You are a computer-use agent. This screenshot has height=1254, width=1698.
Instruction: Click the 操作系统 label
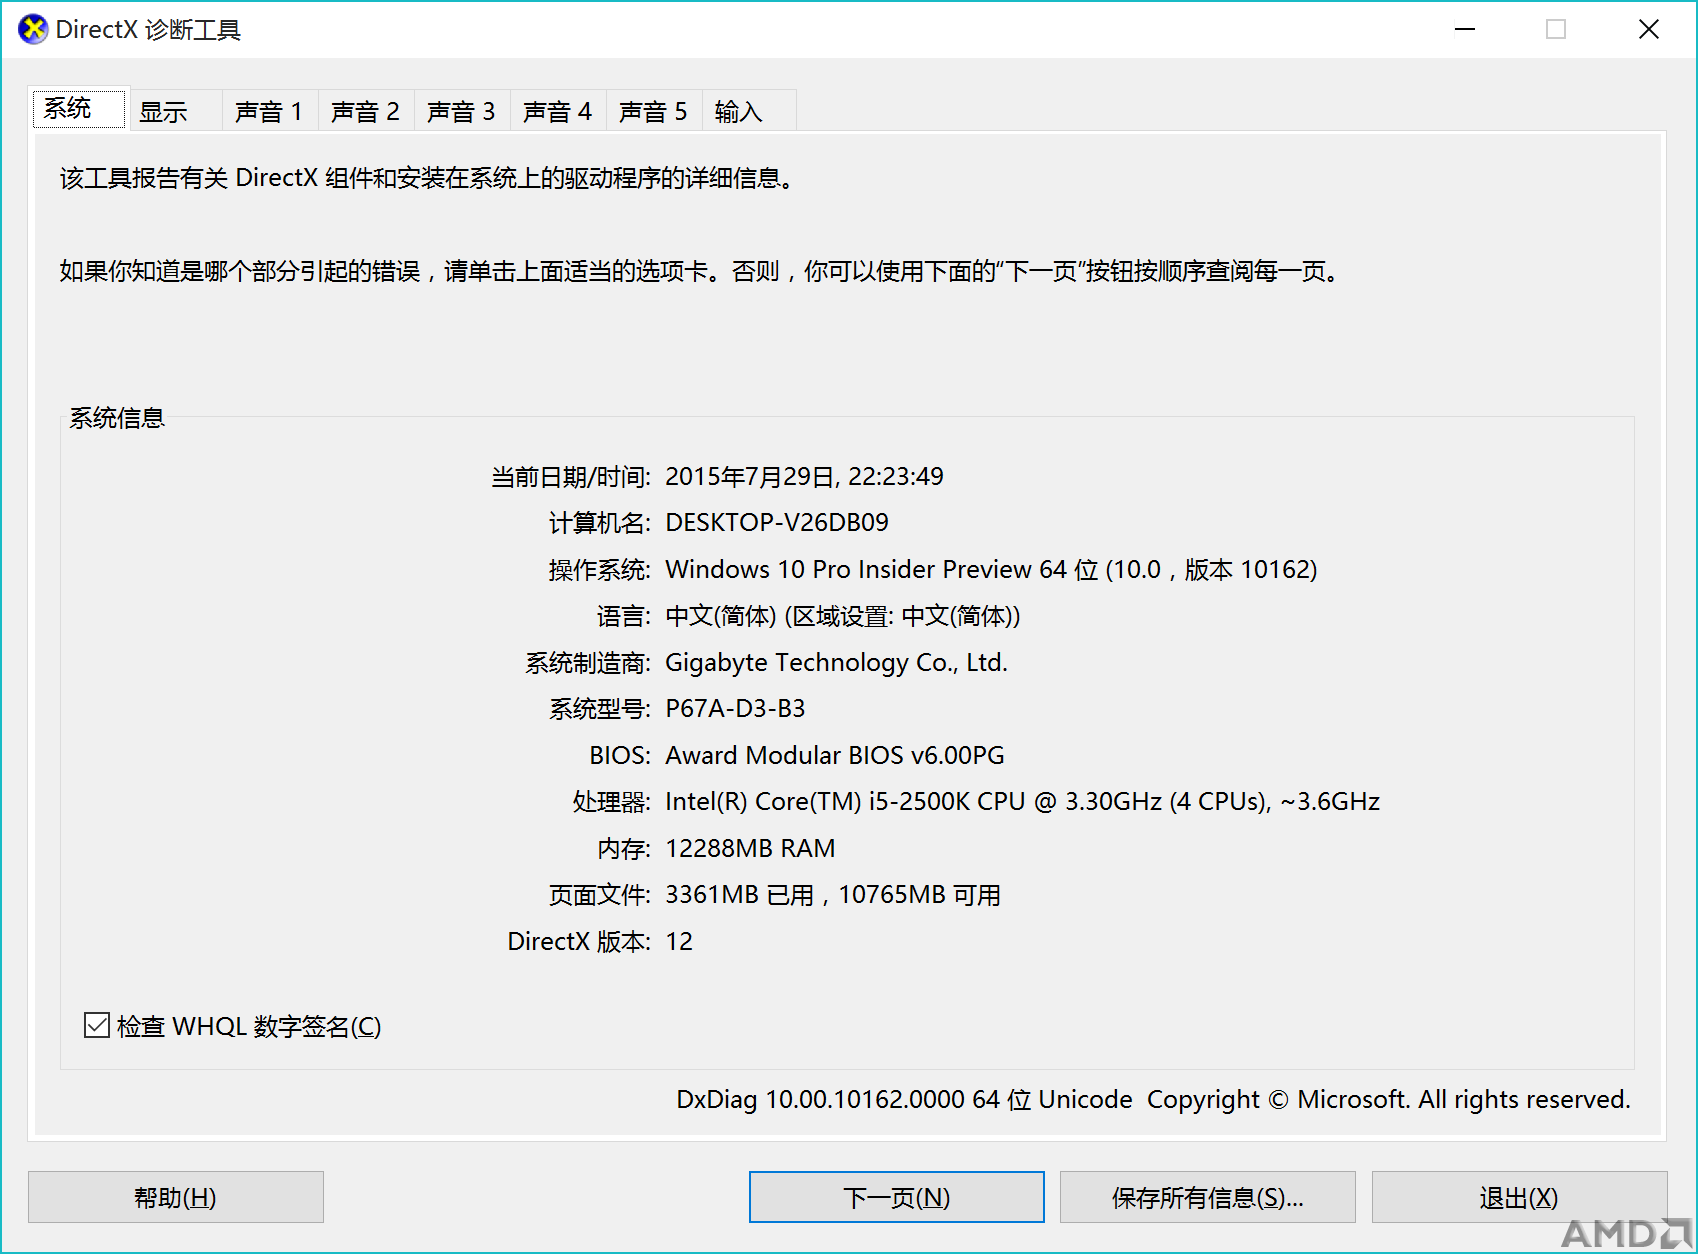[x=600, y=570]
